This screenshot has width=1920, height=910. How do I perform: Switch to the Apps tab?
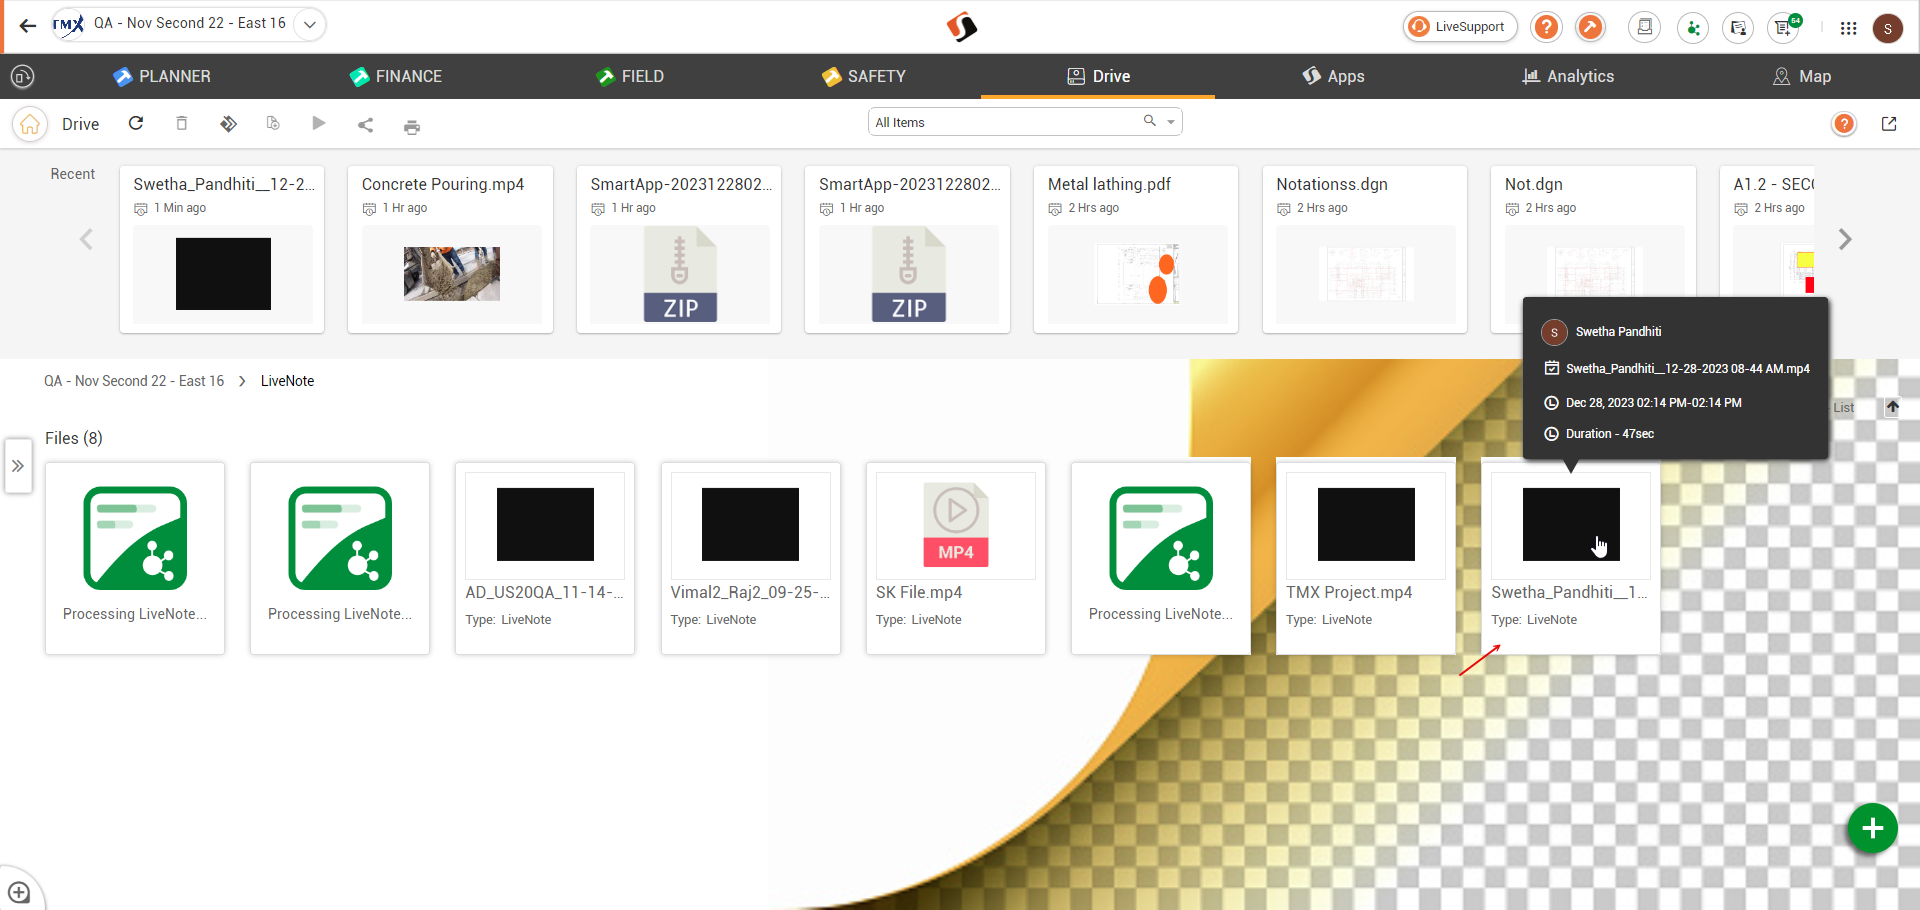point(1333,76)
